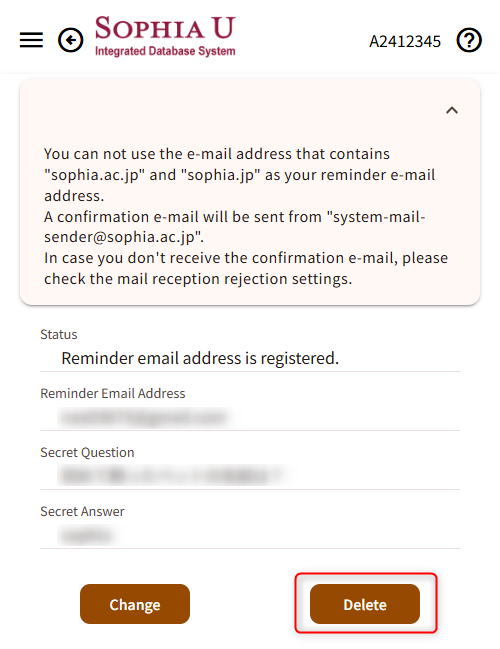The image size is (500, 649).
Task: Click the 'Reminder Email Address' label
Action: 113,393
